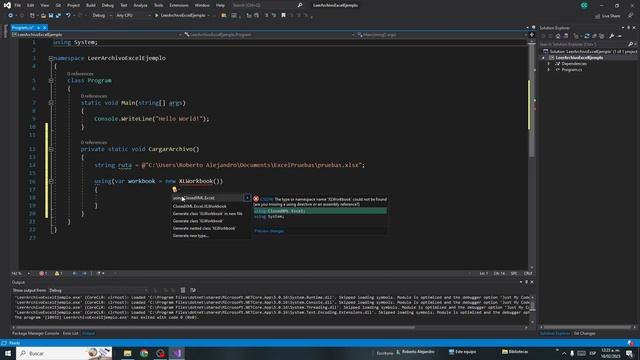Click the Sync/Refresh icon in Solution Explorer

point(587,36)
